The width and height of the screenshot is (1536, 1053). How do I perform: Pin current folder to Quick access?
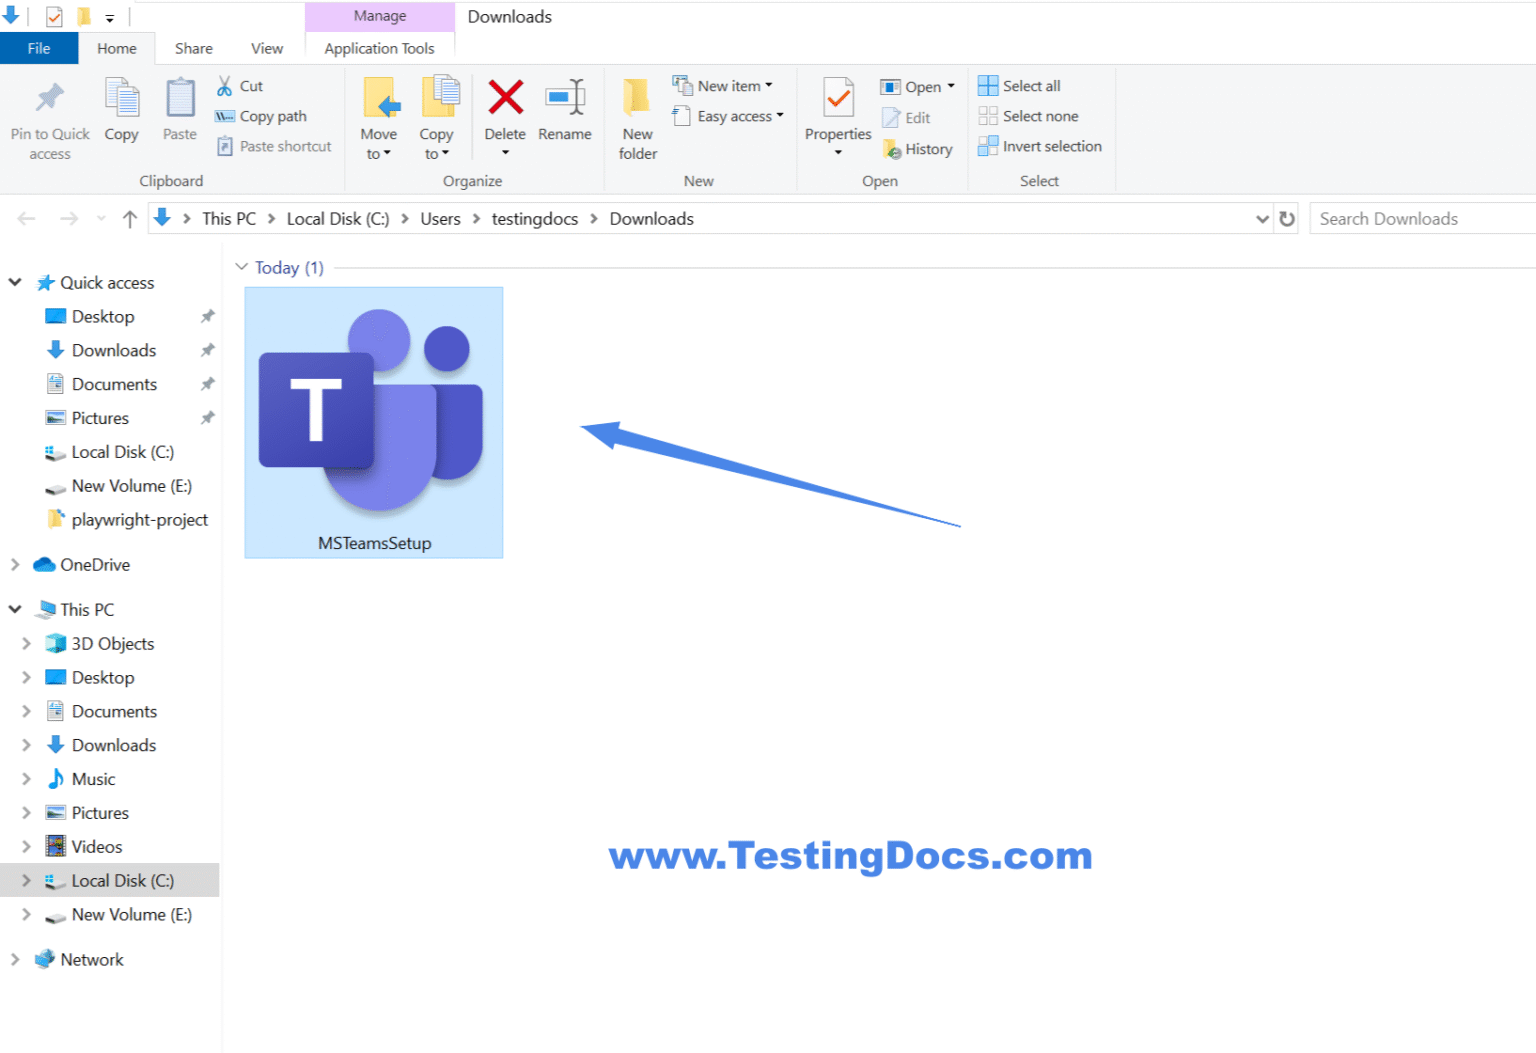coord(49,118)
